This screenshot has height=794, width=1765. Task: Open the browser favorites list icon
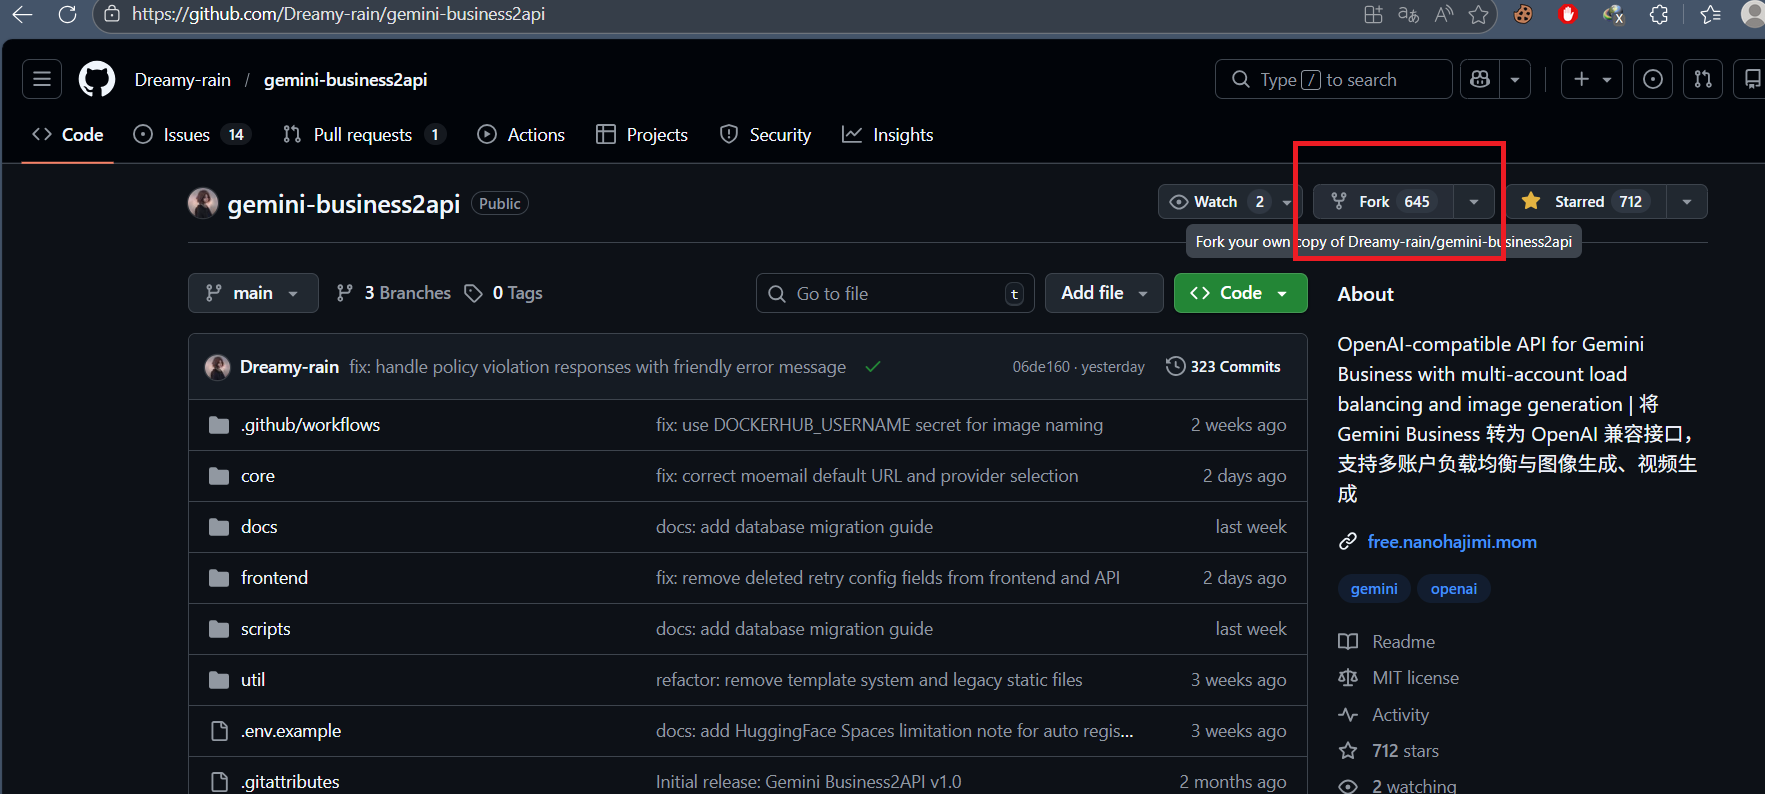(x=1711, y=14)
